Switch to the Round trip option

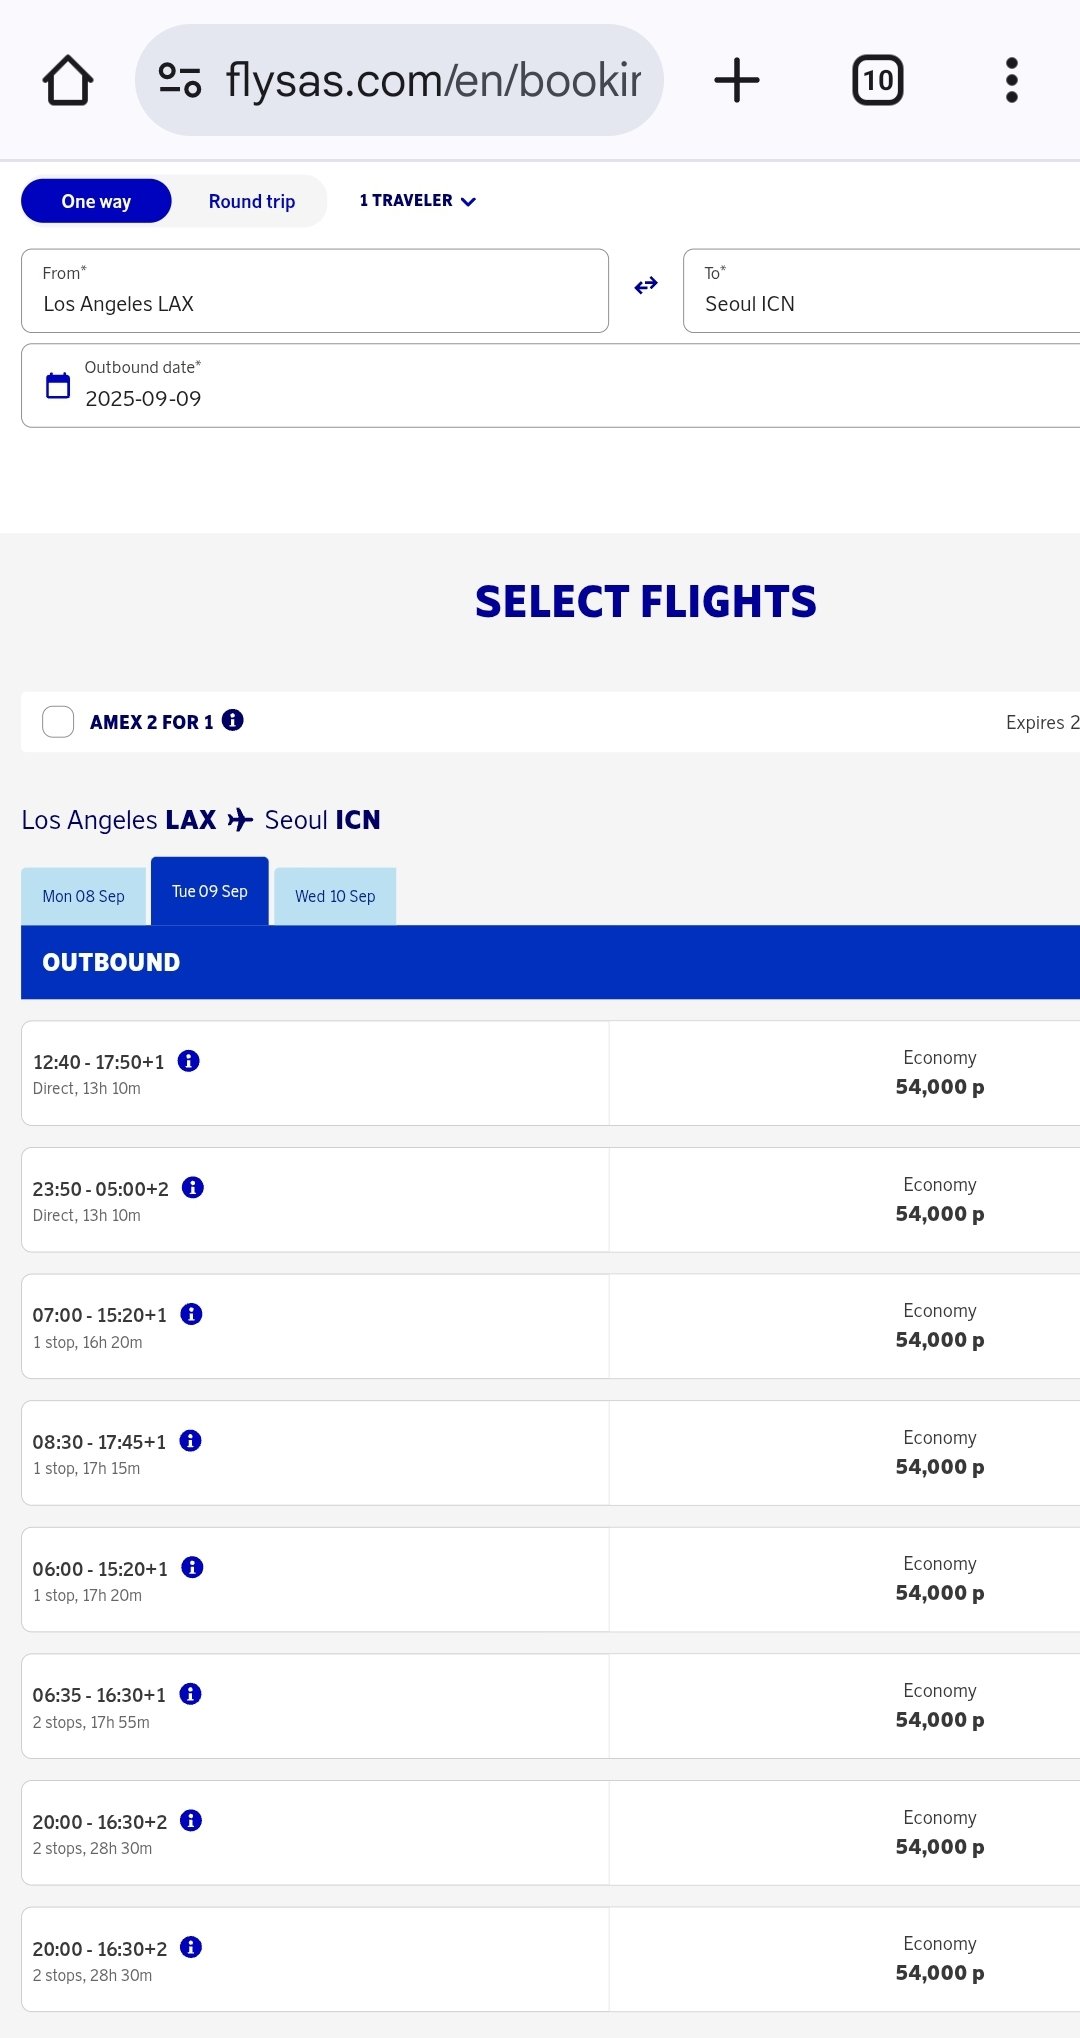pos(251,201)
